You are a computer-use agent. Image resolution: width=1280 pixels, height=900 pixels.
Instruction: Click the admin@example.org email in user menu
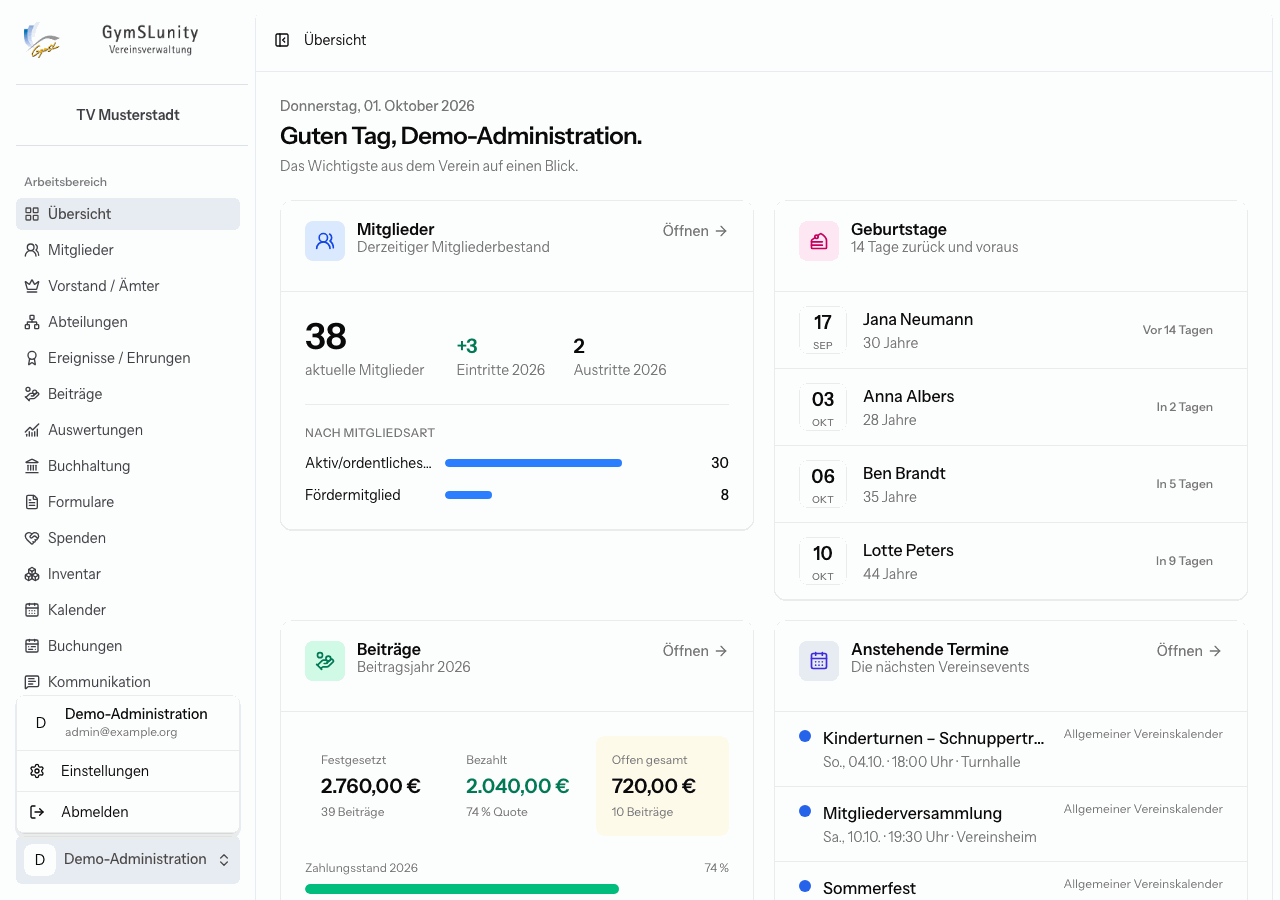pyautogui.click(x=121, y=732)
